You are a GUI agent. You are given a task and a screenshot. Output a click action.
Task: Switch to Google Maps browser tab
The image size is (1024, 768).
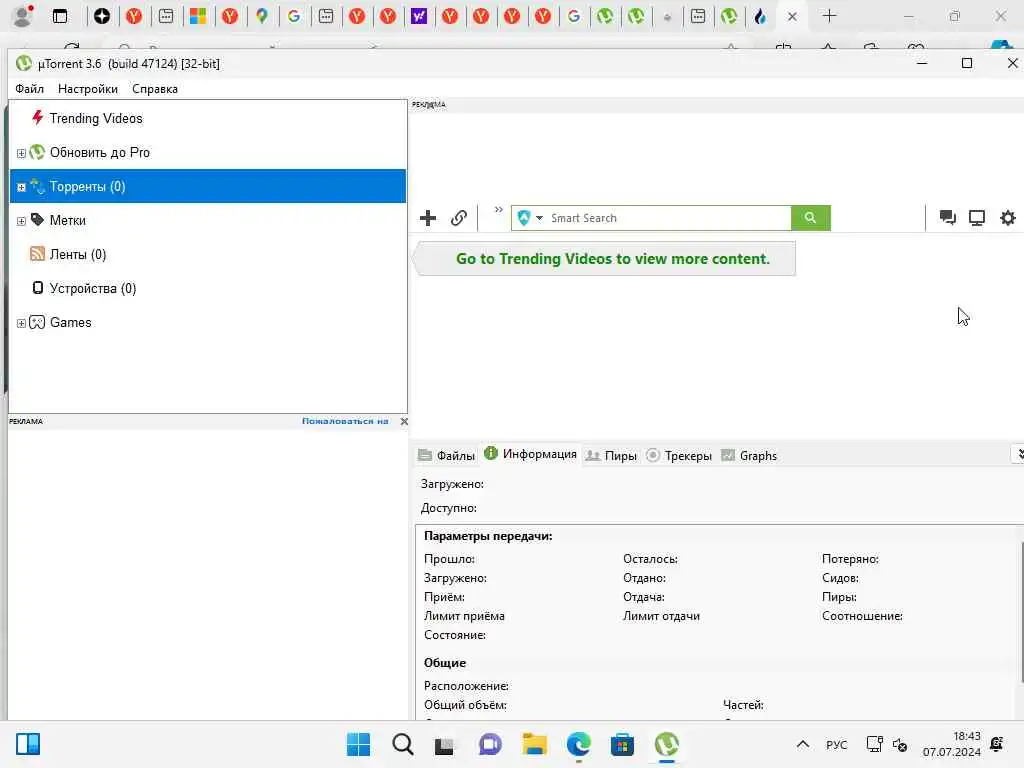[262, 16]
